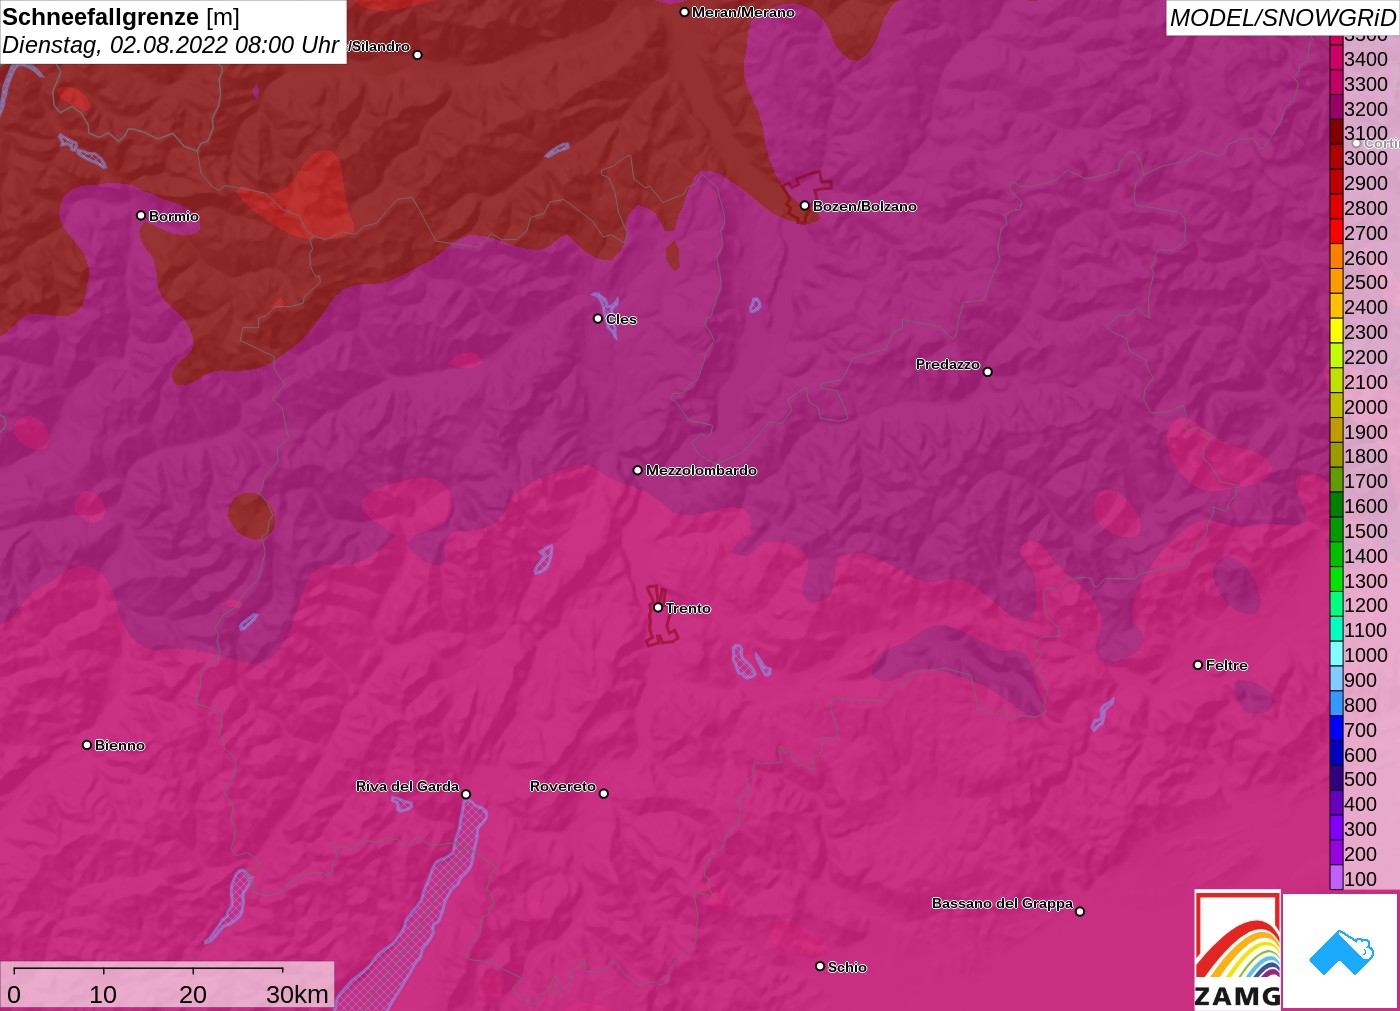Pick the blue swatch beside legend value 700
This screenshot has width=1400, height=1011.
[1336, 729]
